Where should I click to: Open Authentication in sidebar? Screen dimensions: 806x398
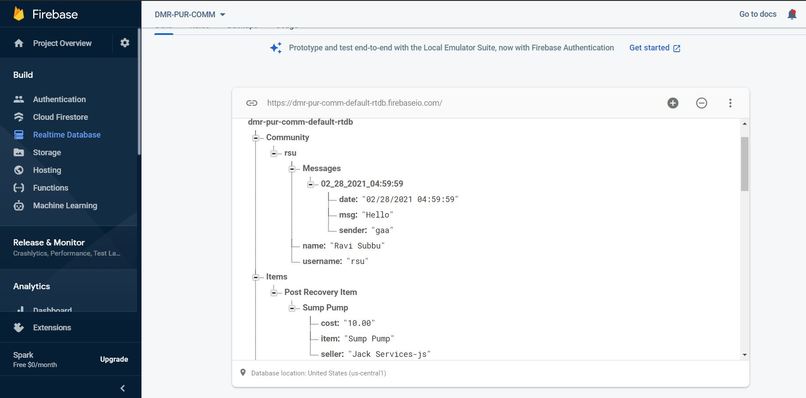click(60, 99)
